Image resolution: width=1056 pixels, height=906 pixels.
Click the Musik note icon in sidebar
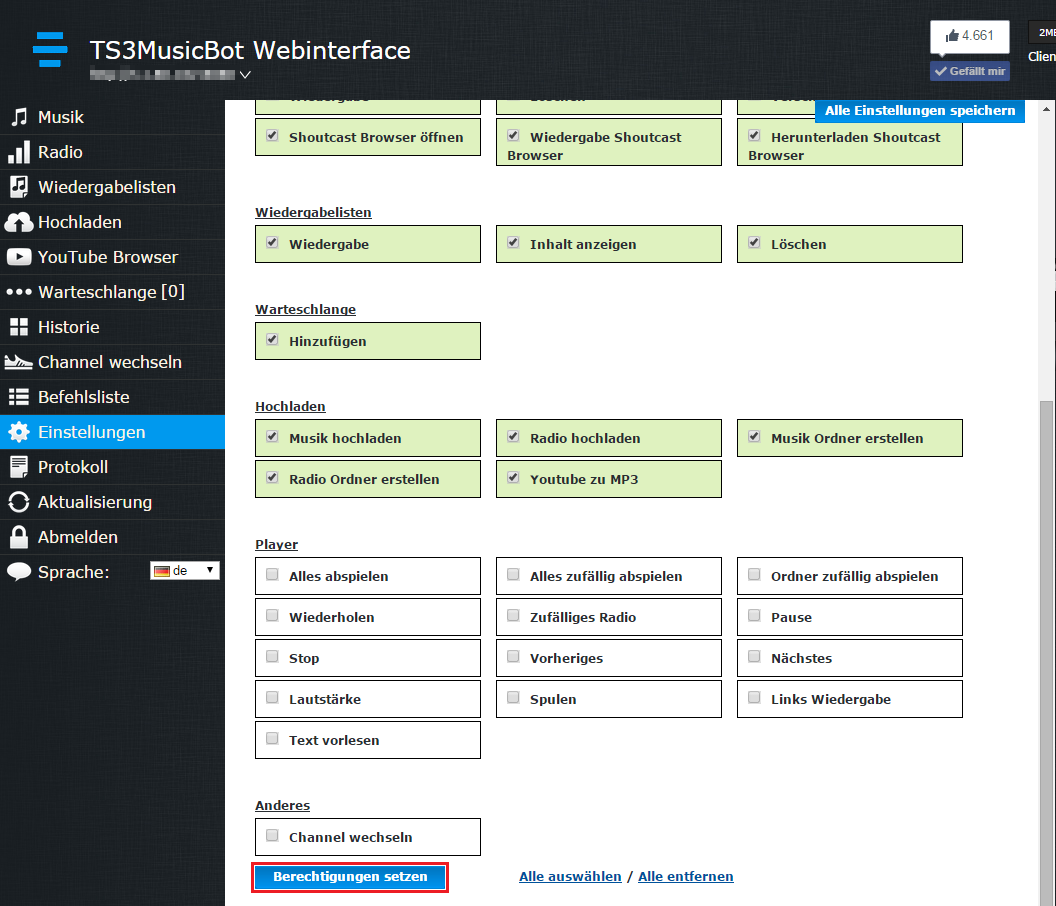20,117
